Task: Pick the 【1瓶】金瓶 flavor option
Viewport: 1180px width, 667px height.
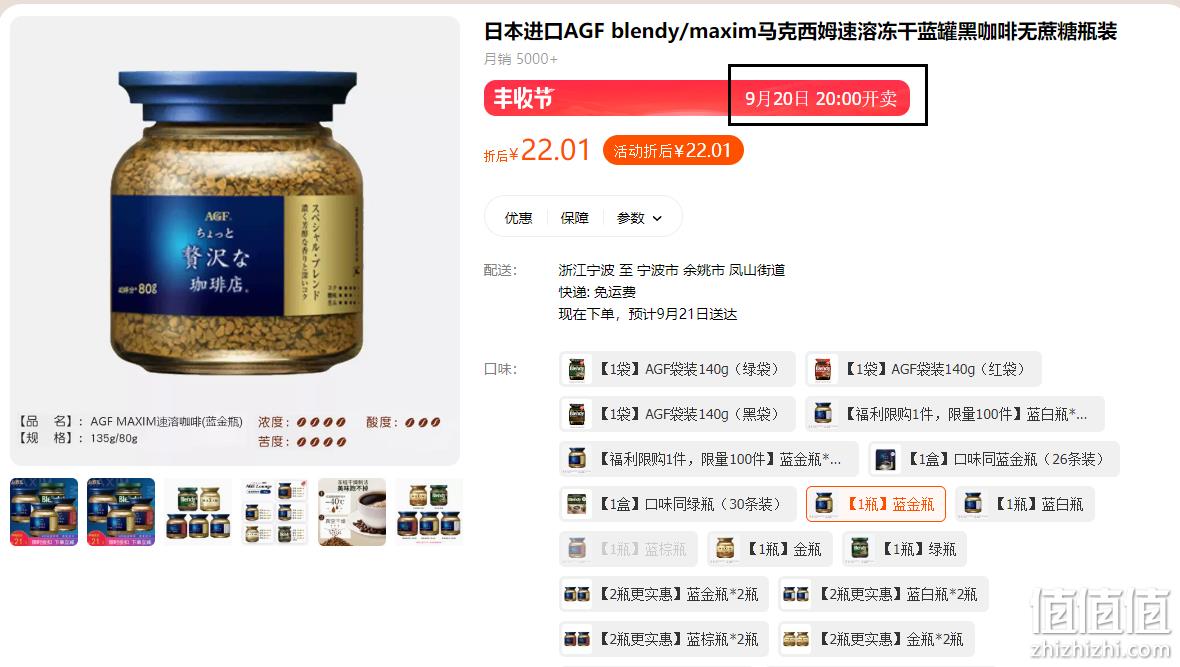Action: 769,549
